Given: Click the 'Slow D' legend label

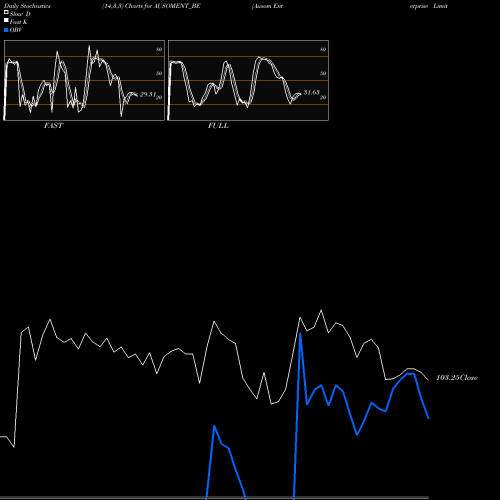Looking at the screenshot, I should (x=20, y=14).
